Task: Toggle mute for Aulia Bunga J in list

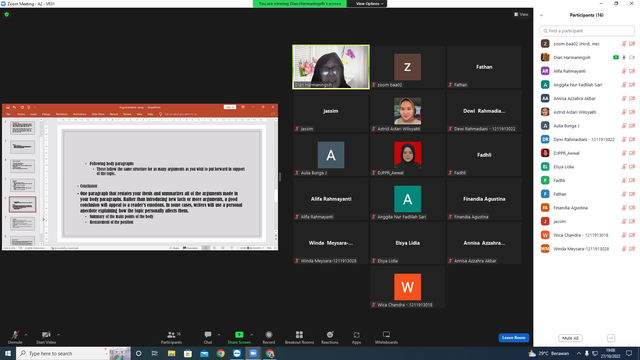Action: click(x=624, y=126)
